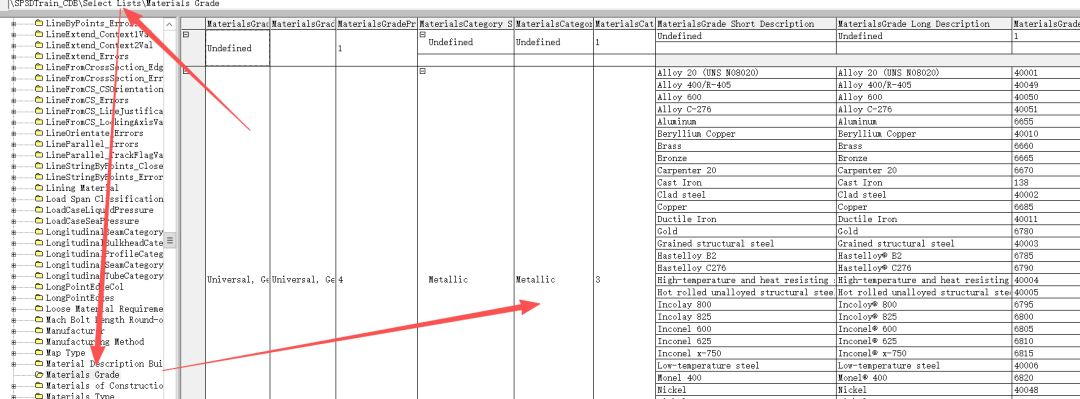Collapse the Metallic category group
The height and width of the screenshot is (399, 1080).
click(x=423, y=71)
